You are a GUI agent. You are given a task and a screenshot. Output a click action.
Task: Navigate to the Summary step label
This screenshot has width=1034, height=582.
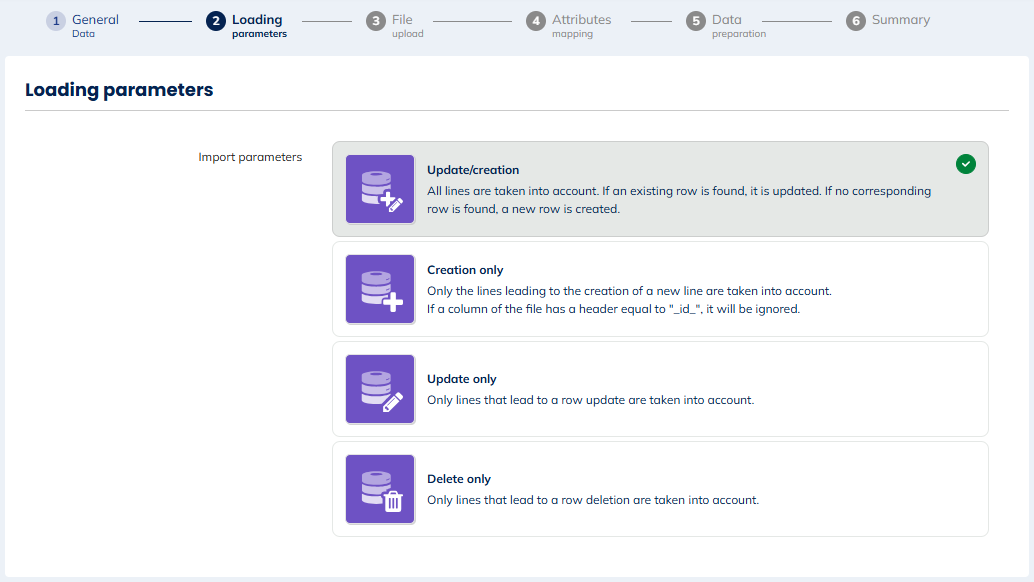900,20
